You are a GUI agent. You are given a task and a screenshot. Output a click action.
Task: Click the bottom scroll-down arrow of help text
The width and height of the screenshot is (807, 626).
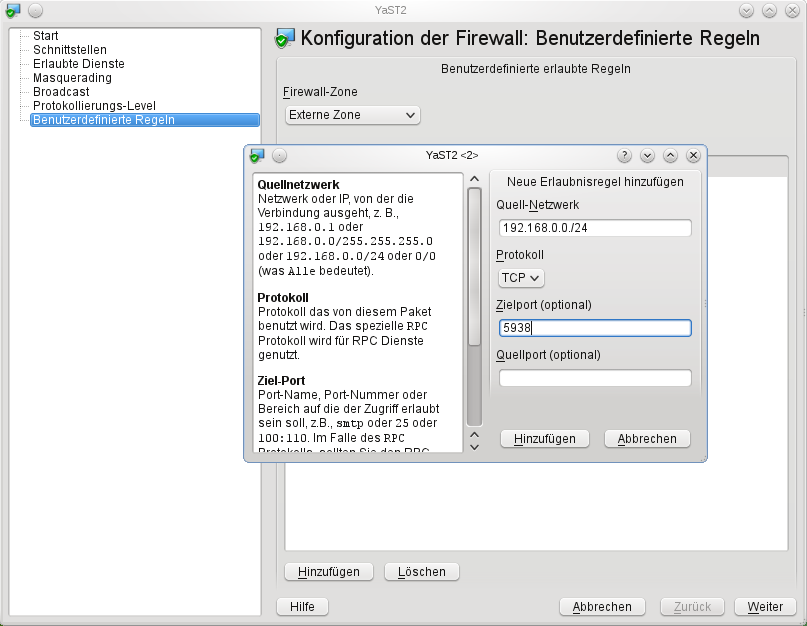pyautogui.click(x=475, y=446)
